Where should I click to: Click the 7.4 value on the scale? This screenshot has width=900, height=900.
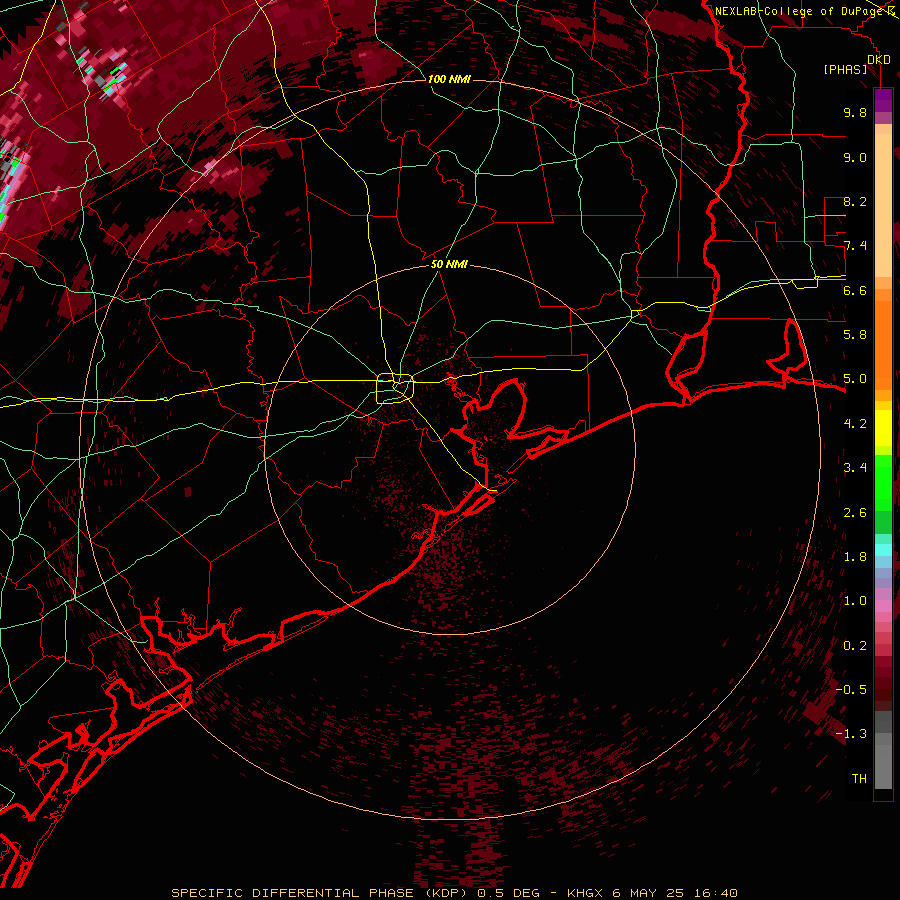[x=855, y=246]
